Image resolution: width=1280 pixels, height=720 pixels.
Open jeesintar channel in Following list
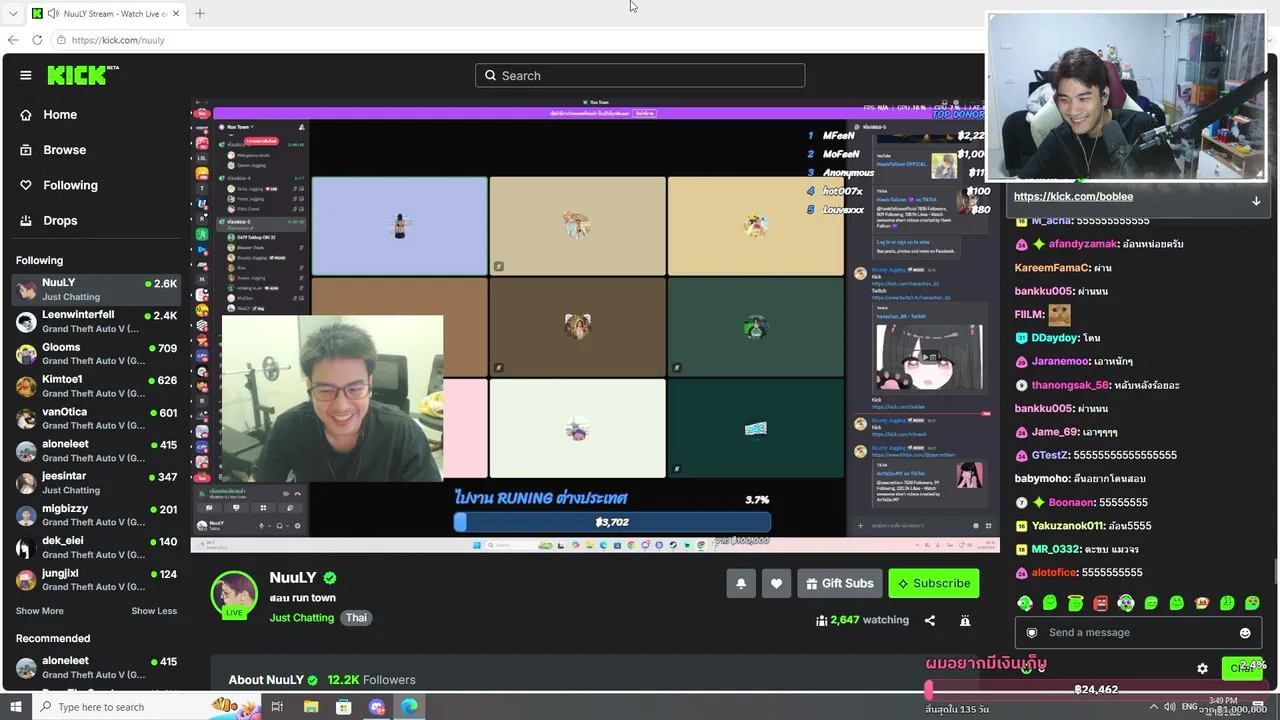point(97,483)
